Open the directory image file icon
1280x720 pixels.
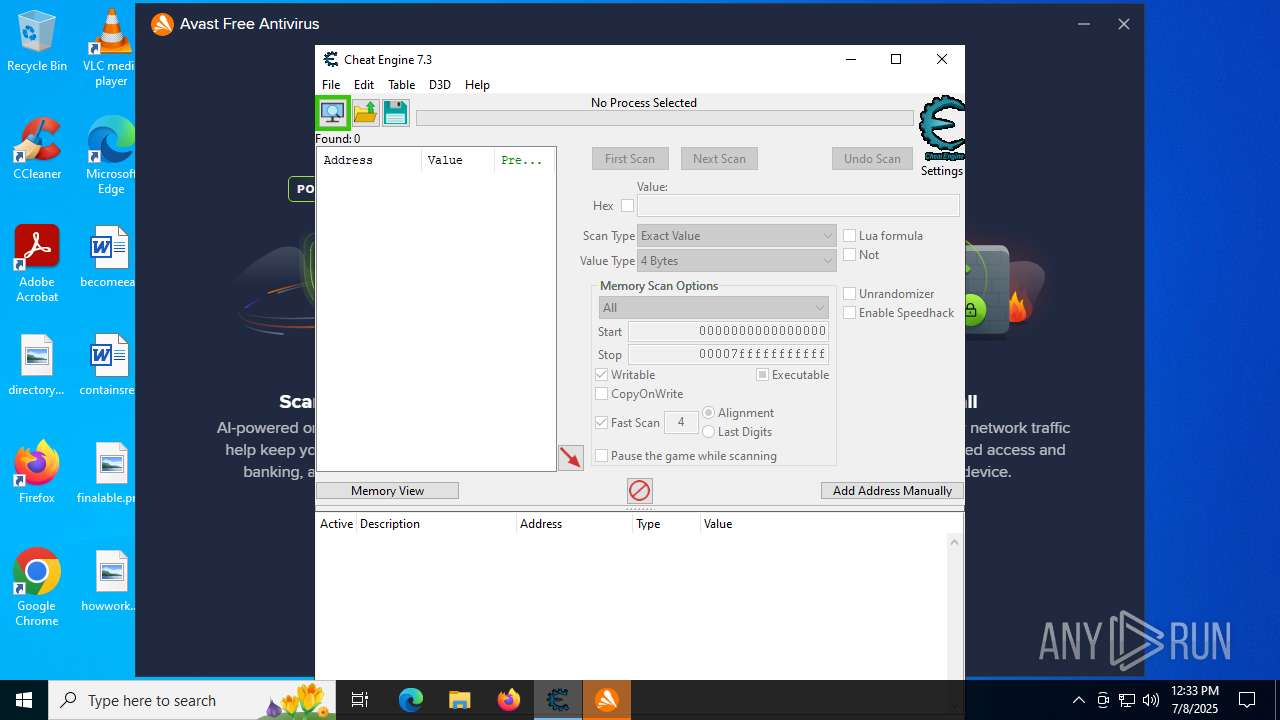point(37,365)
